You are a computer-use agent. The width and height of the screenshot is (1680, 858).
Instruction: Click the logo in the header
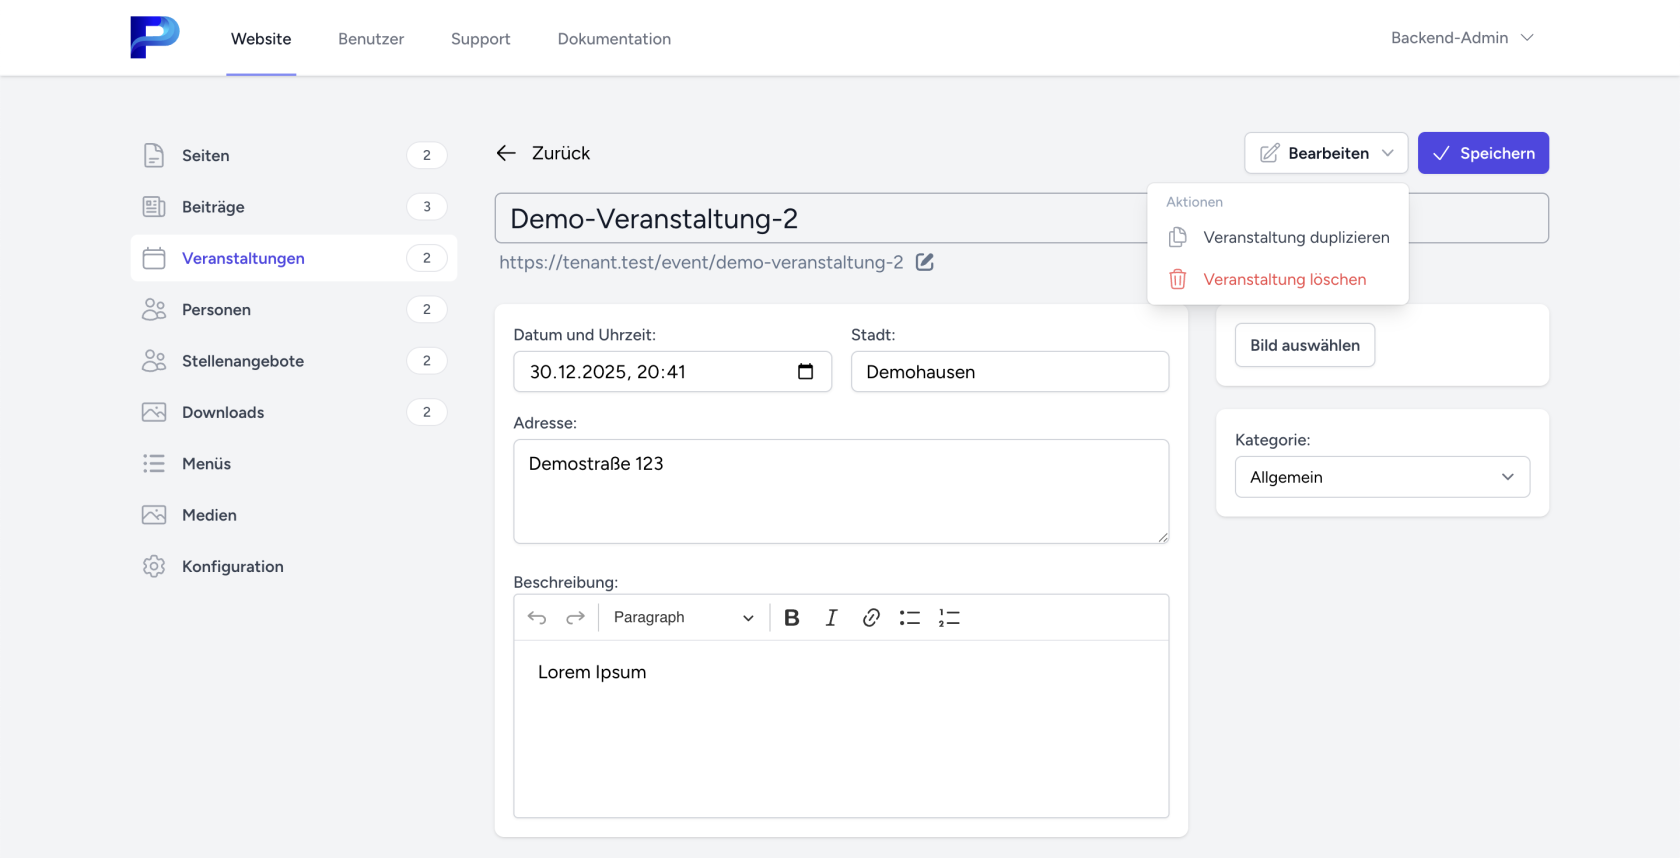pyautogui.click(x=155, y=38)
